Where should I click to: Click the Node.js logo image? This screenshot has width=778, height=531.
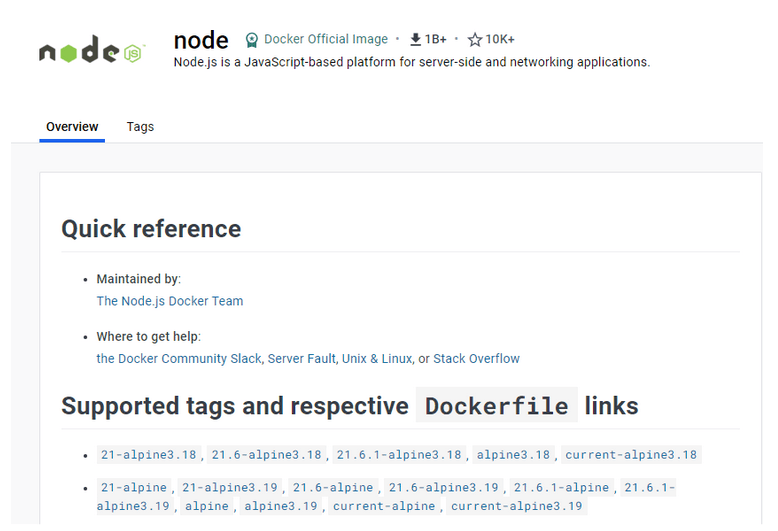click(92, 50)
